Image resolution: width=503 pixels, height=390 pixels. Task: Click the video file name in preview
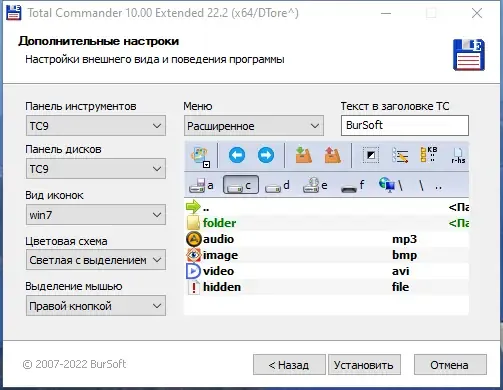[x=218, y=271]
